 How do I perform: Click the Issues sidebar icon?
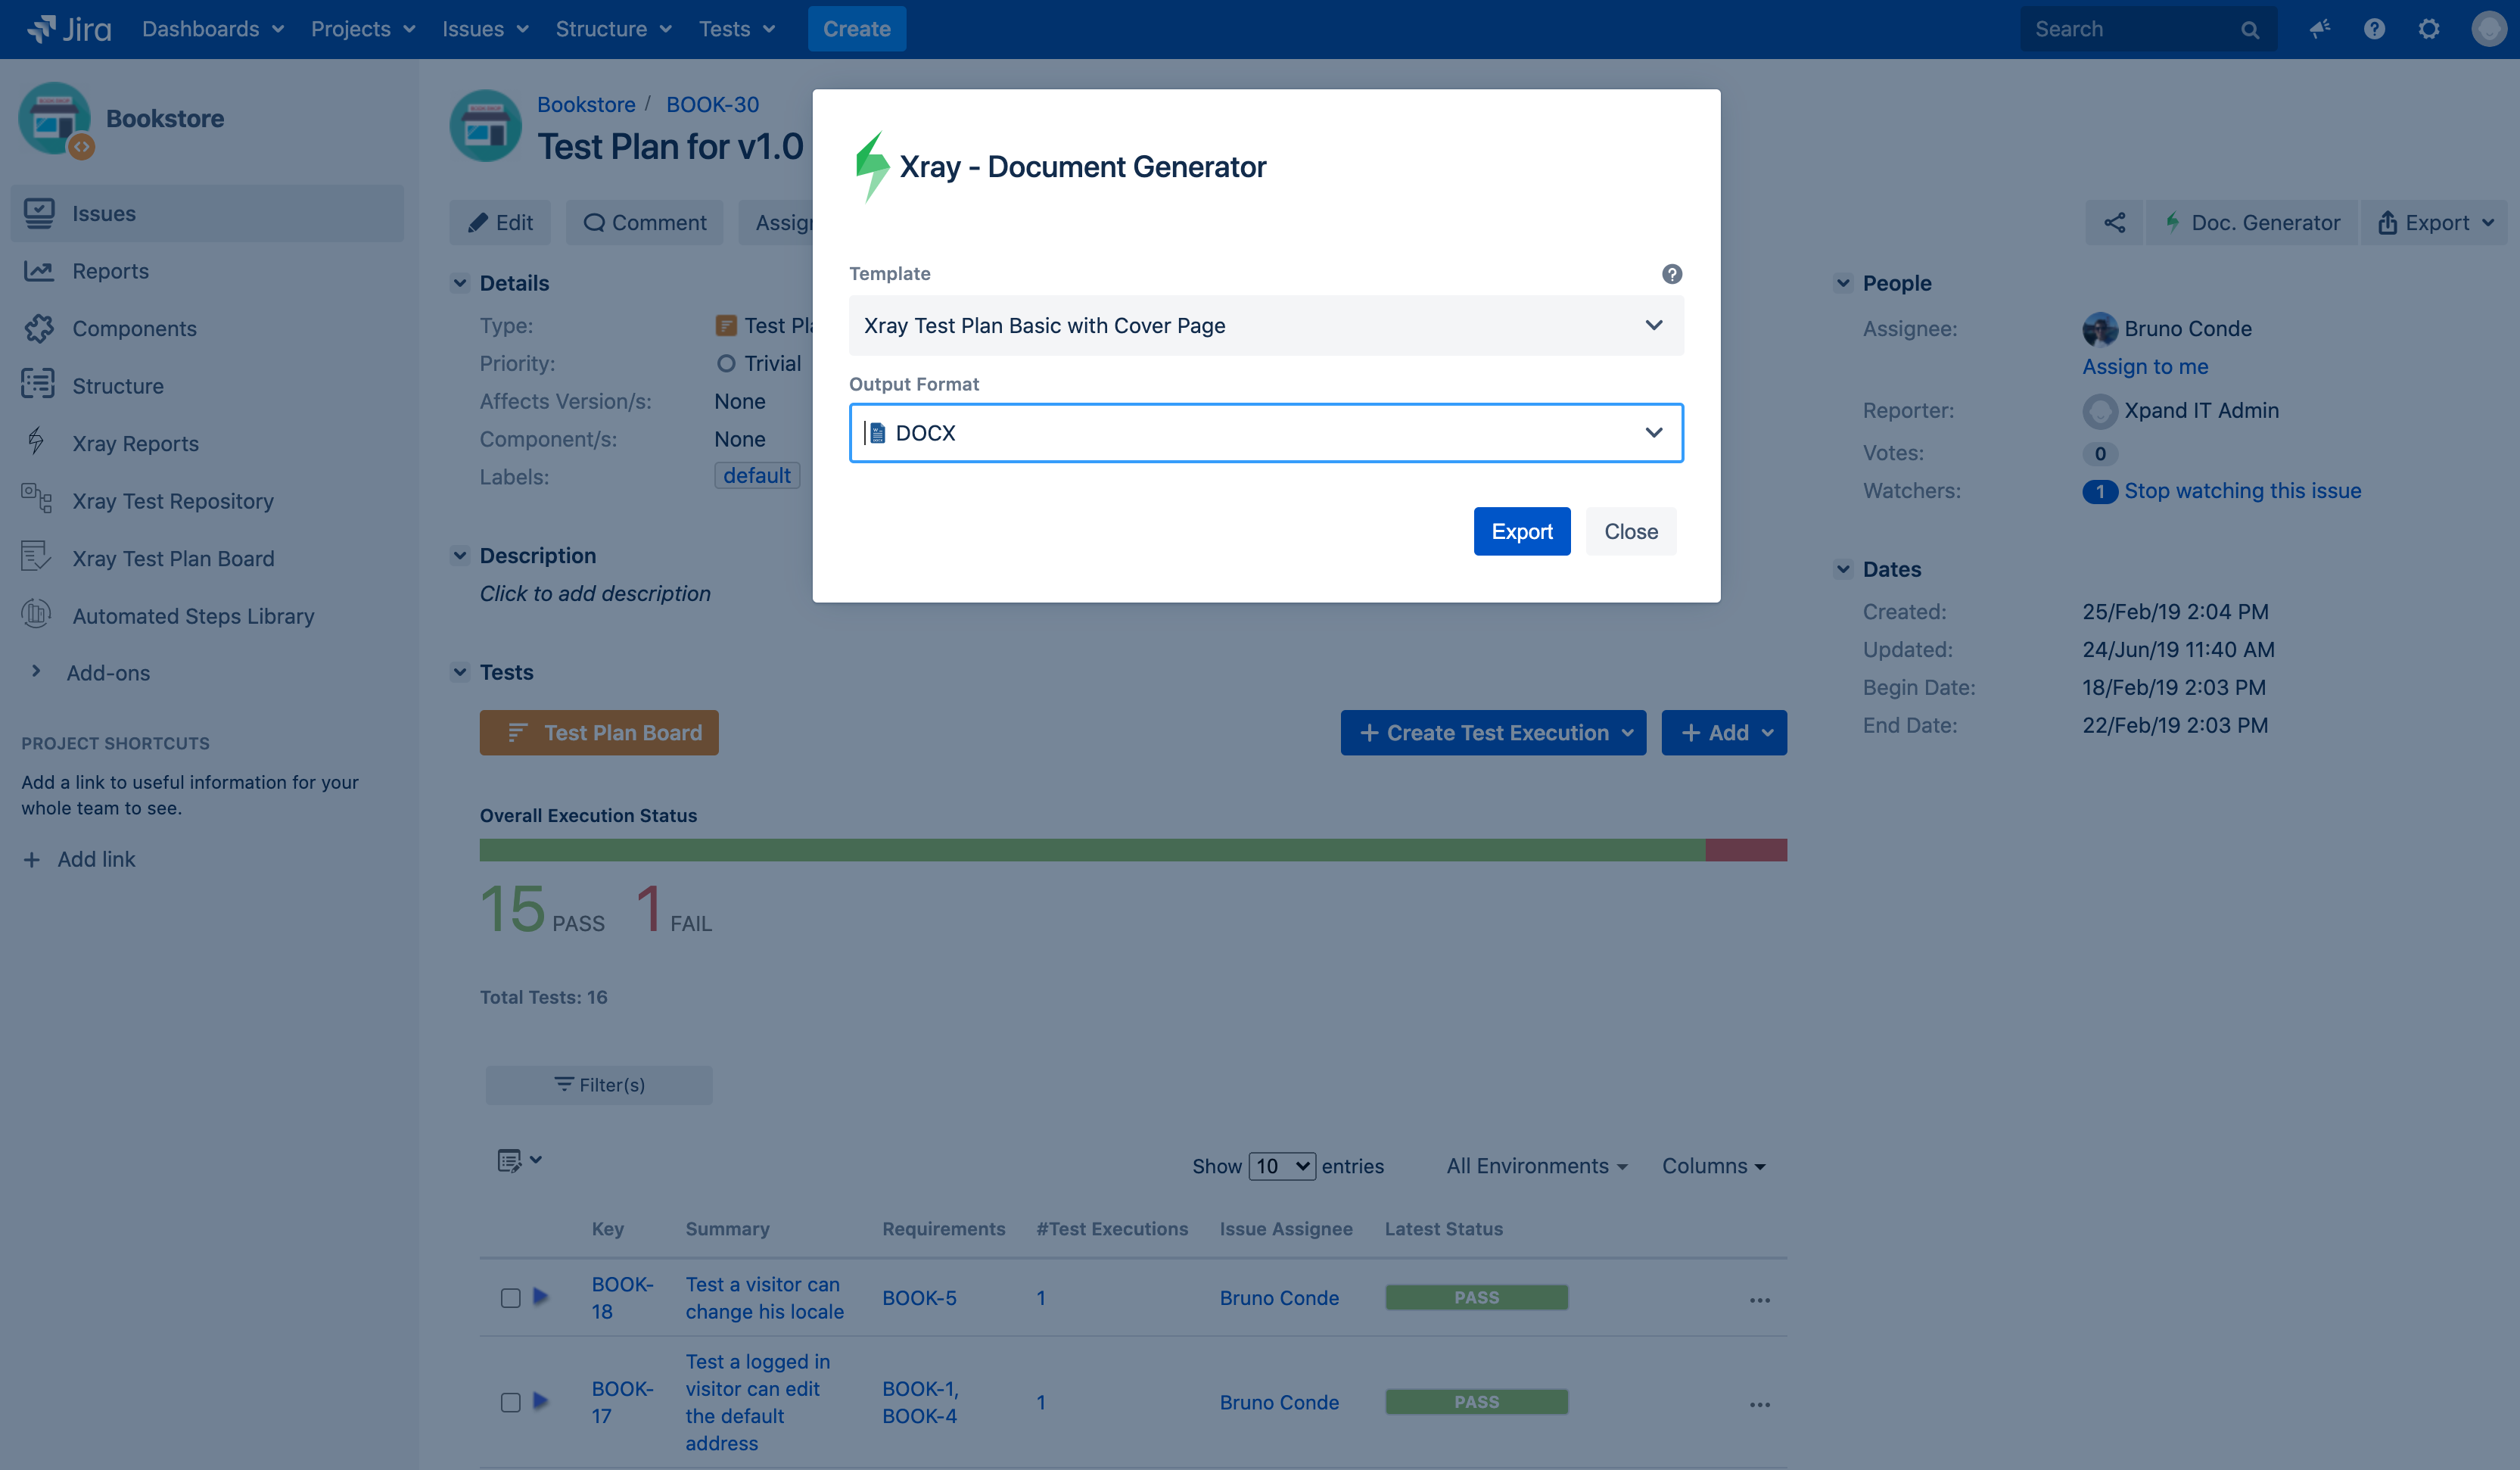pos(39,213)
